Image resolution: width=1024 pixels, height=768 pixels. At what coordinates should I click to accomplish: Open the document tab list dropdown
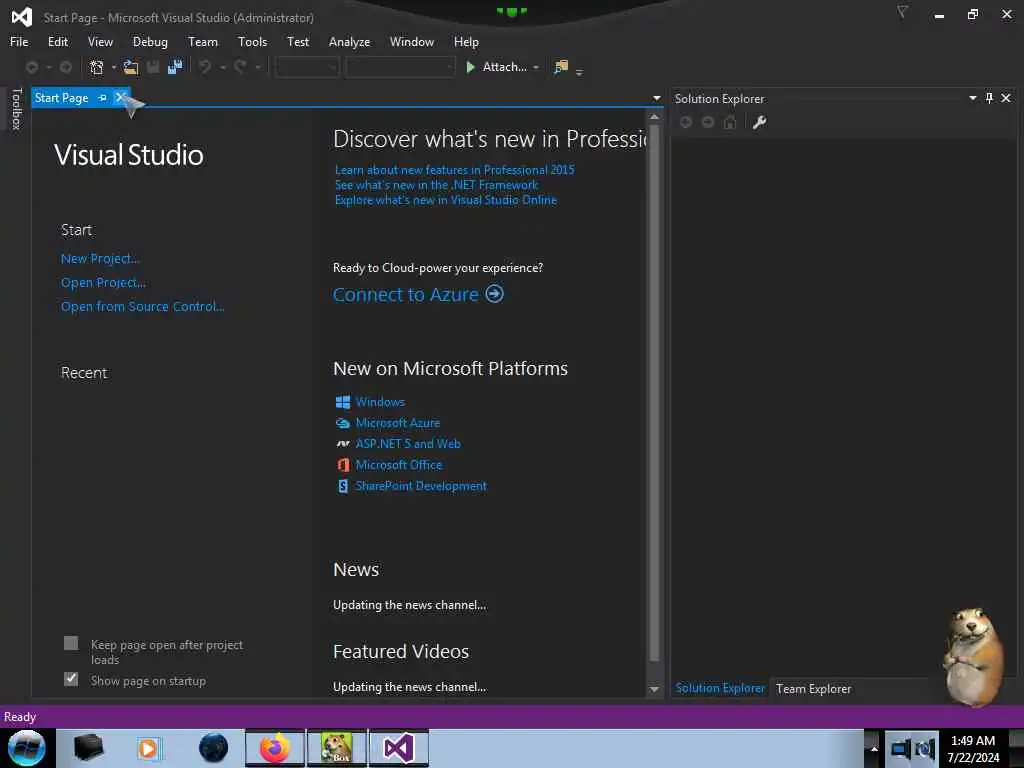(x=656, y=98)
